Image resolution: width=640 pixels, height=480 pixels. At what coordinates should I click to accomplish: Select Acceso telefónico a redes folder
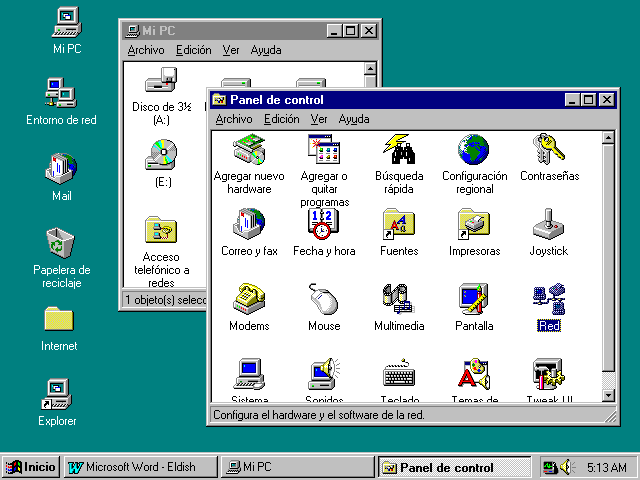[161, 229]
